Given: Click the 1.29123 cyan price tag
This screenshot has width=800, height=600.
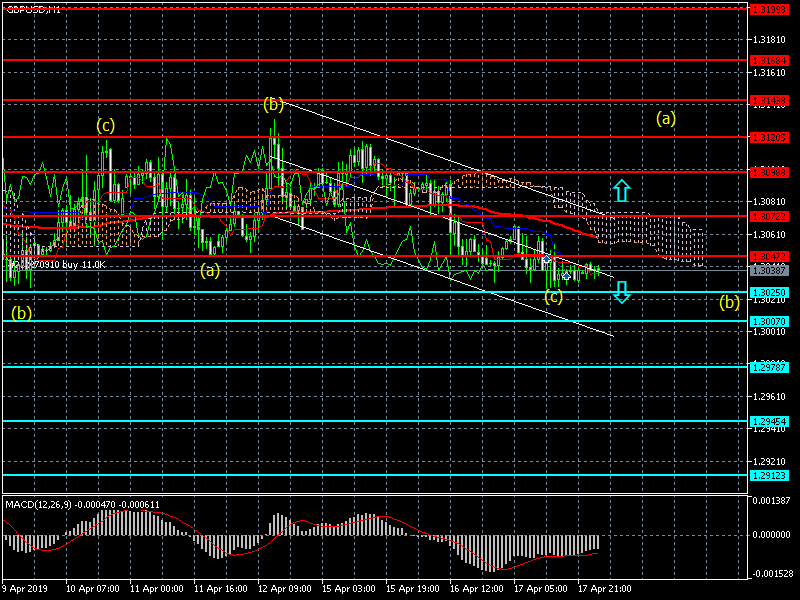Looking at the screenshot, I should pos(769,476).
